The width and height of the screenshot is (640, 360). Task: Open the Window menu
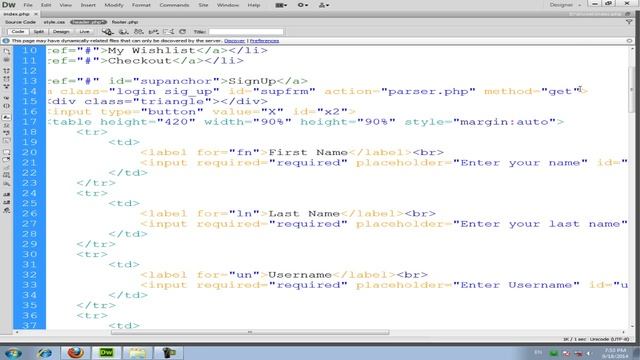click(x=228, y=5)
